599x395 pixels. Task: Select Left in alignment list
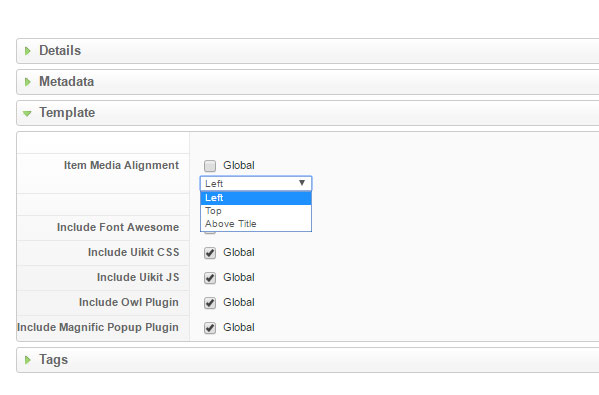pyautogui.click(x=256, y=198)
